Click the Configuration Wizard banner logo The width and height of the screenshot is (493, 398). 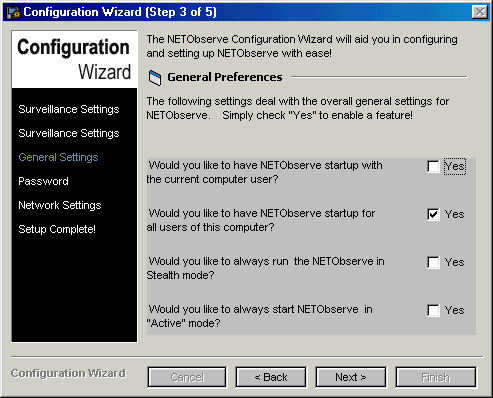pos(74,59)
